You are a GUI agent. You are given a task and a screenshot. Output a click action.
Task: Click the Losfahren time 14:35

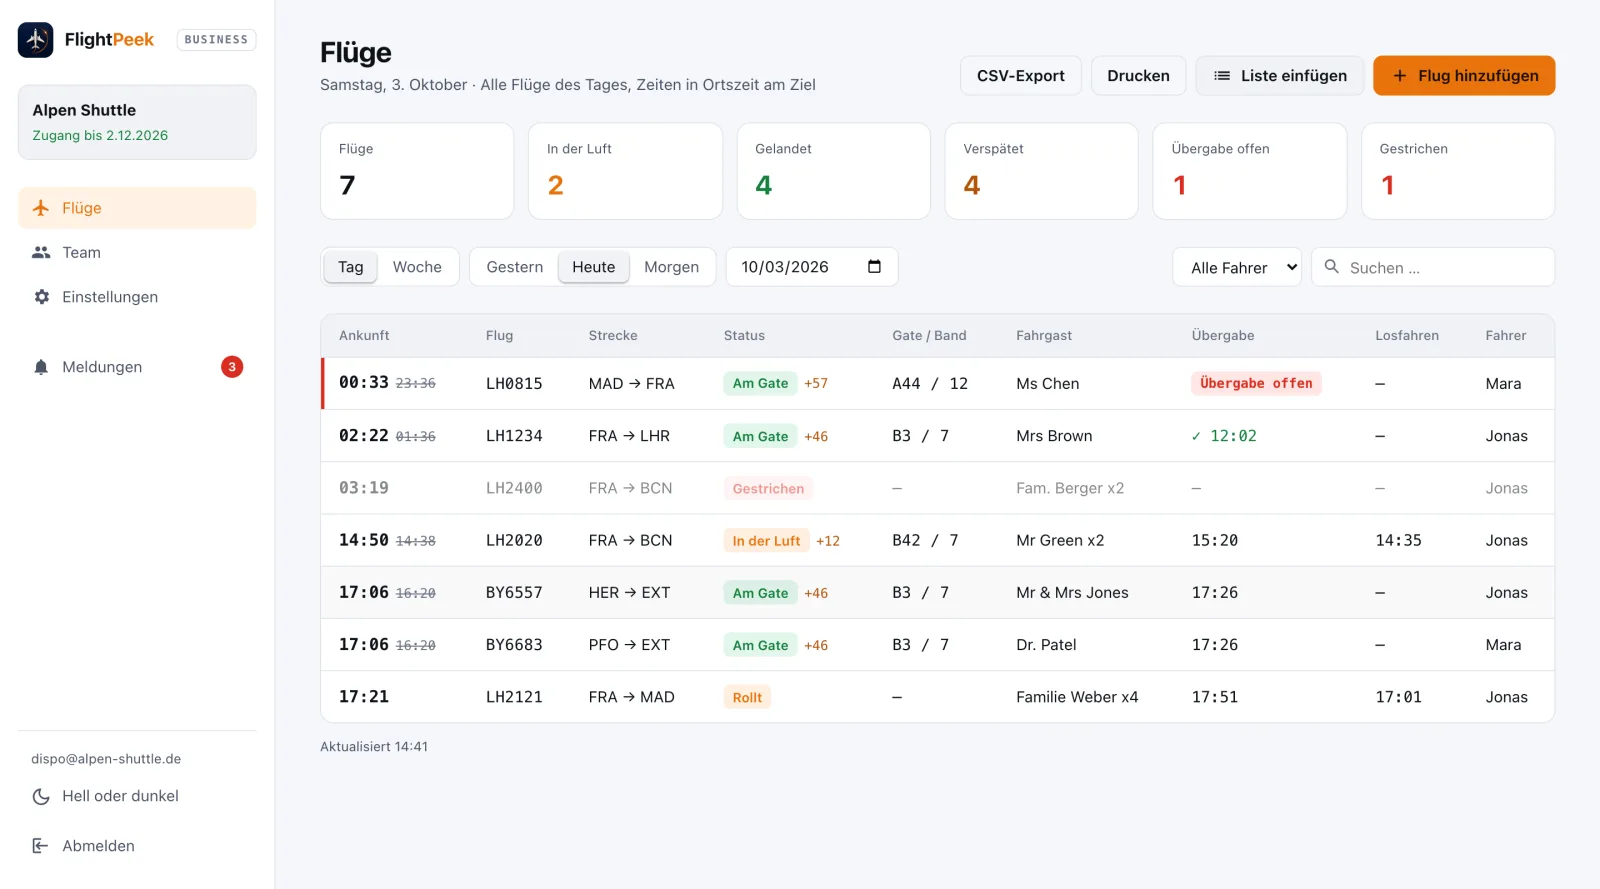[1398, 541]
